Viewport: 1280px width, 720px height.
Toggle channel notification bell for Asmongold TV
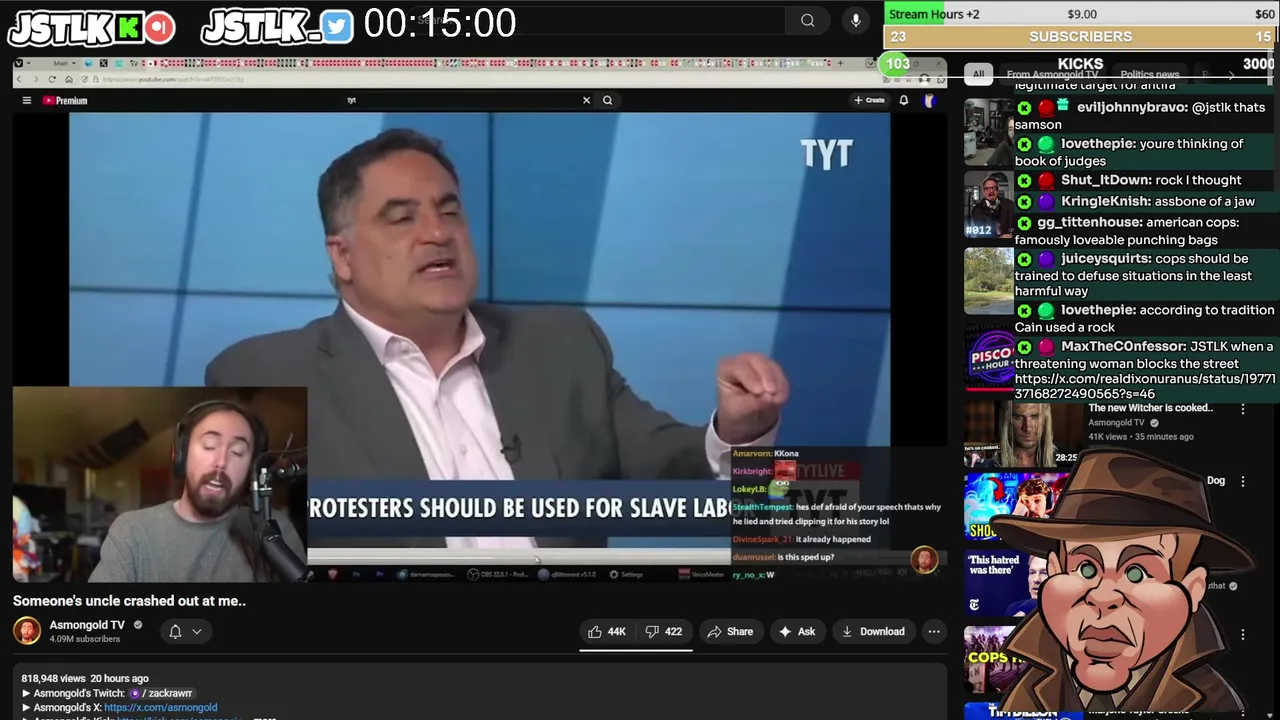pyautogui.click(x=175, y=631)
